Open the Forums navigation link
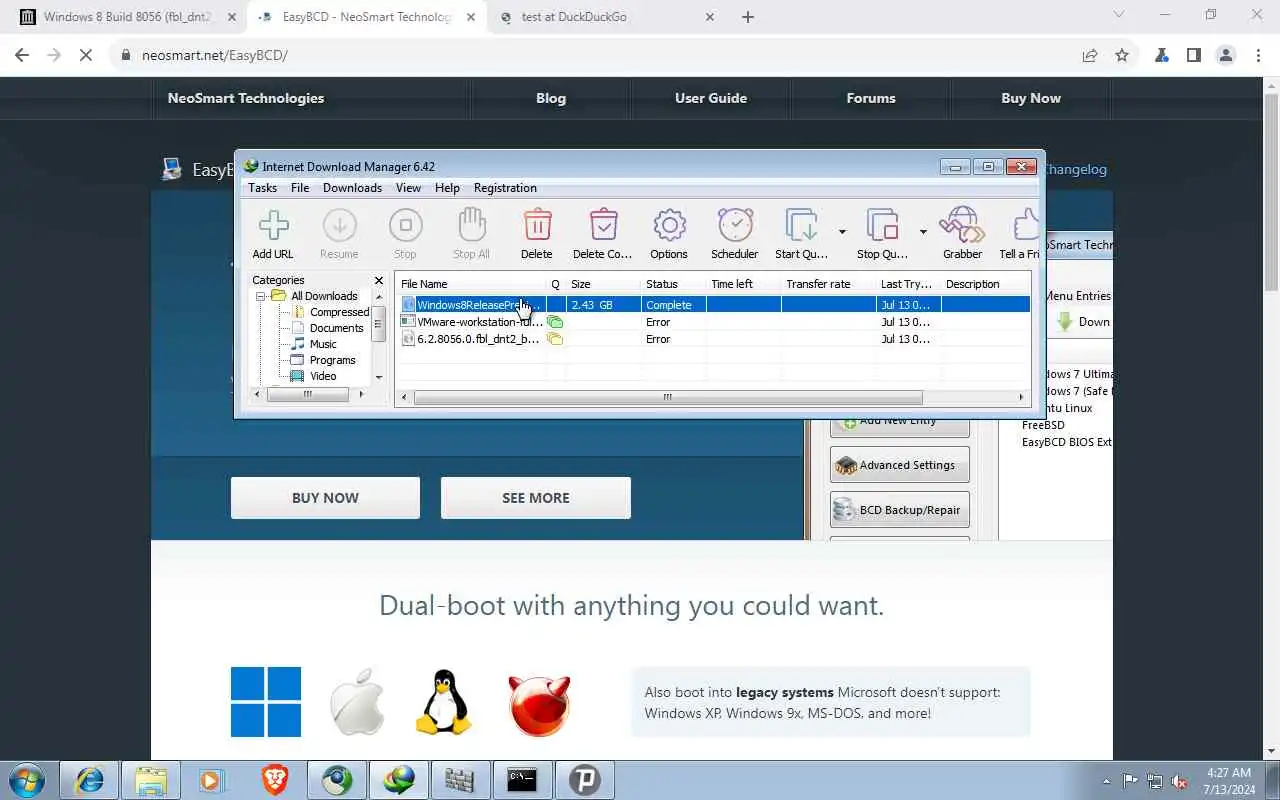This screenshot has height=800, width=1280. coord(871,98)
